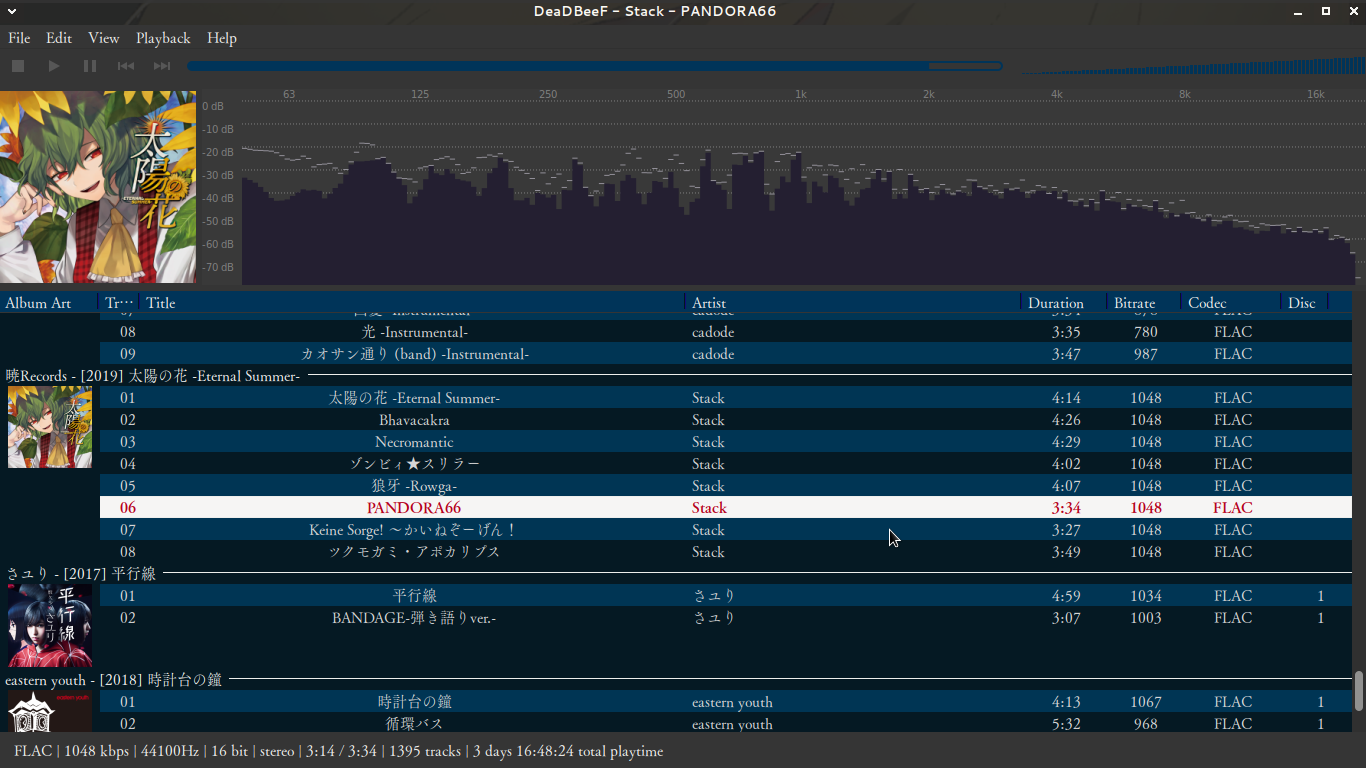Open the Playback menu
This screenshot has width=1366, height=768.
point(163,38)
